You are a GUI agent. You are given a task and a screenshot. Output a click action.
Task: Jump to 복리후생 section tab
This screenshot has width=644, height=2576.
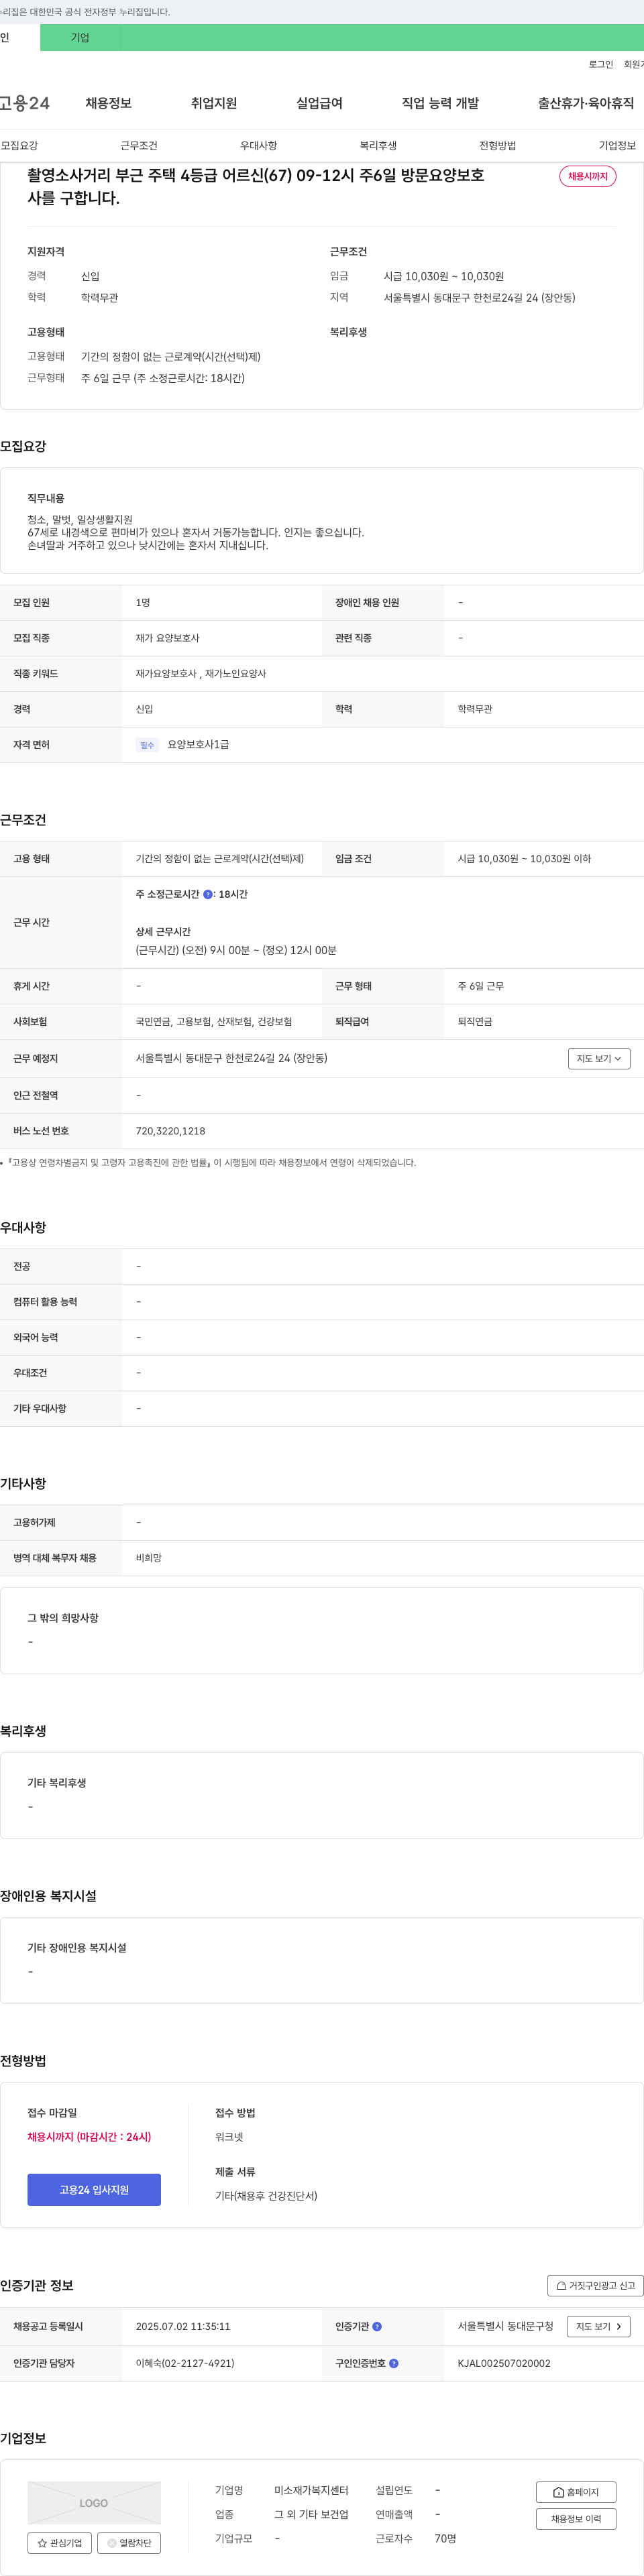click(378, 145)
